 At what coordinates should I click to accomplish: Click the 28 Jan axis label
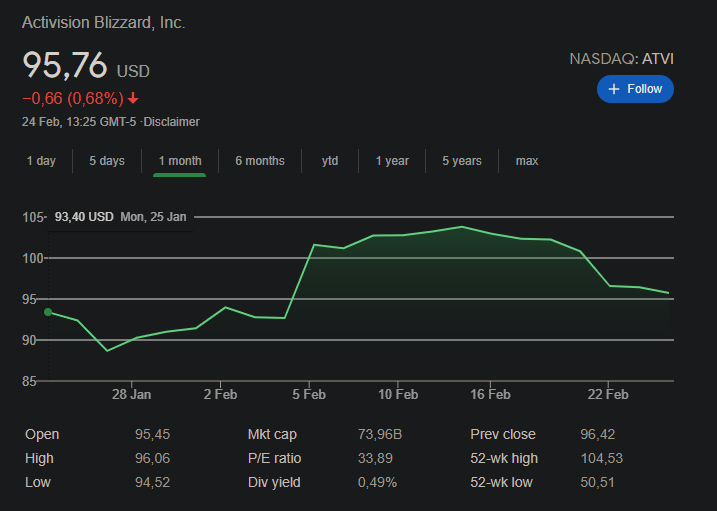click(x=131, y=394)
